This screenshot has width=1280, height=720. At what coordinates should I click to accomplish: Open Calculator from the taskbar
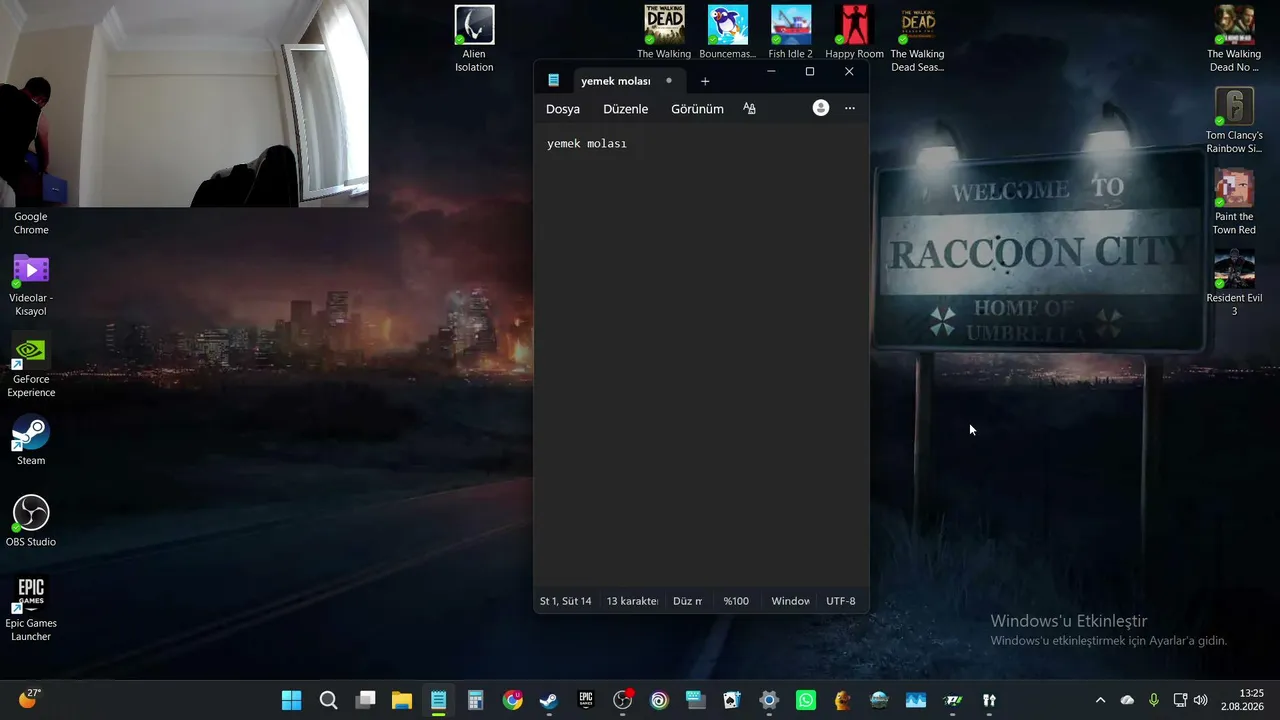[x=475, y=700]
